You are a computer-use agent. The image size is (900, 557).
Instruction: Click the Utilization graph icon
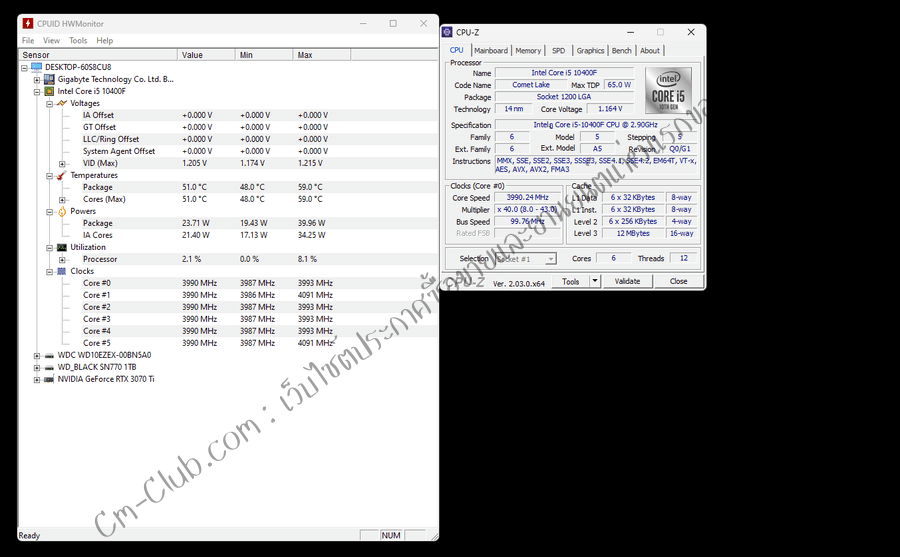61,247
